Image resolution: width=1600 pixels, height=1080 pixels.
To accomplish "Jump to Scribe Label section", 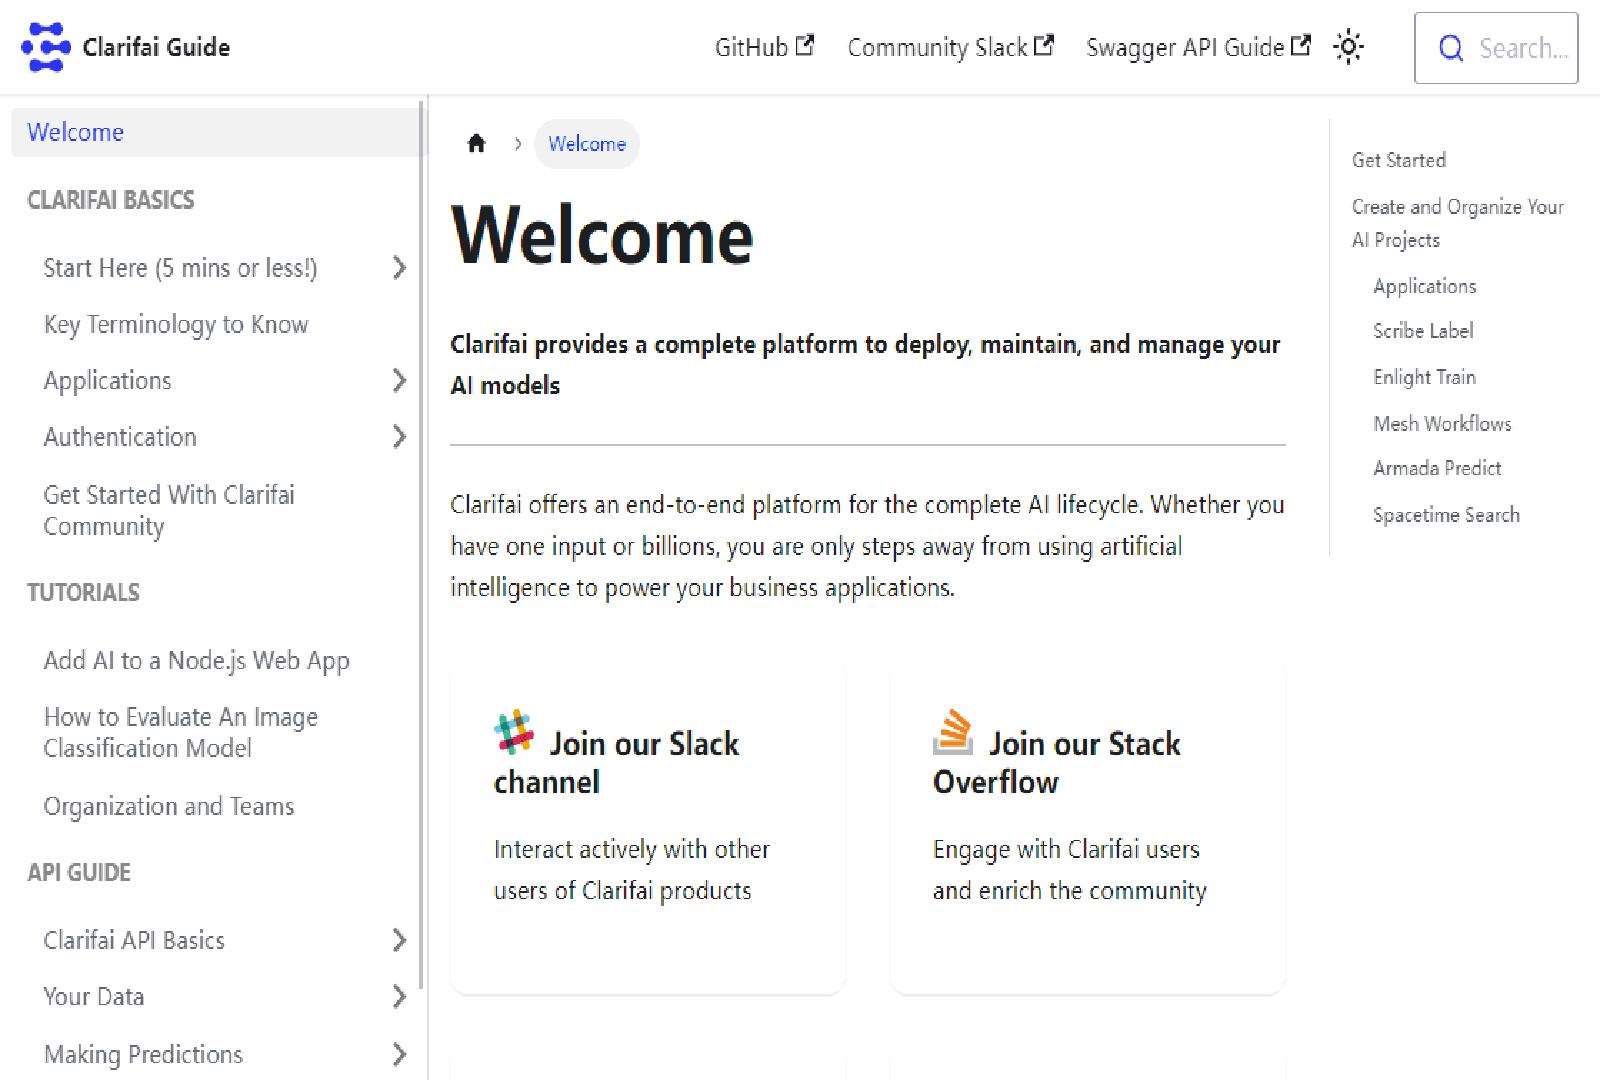I will (1422, 331).
